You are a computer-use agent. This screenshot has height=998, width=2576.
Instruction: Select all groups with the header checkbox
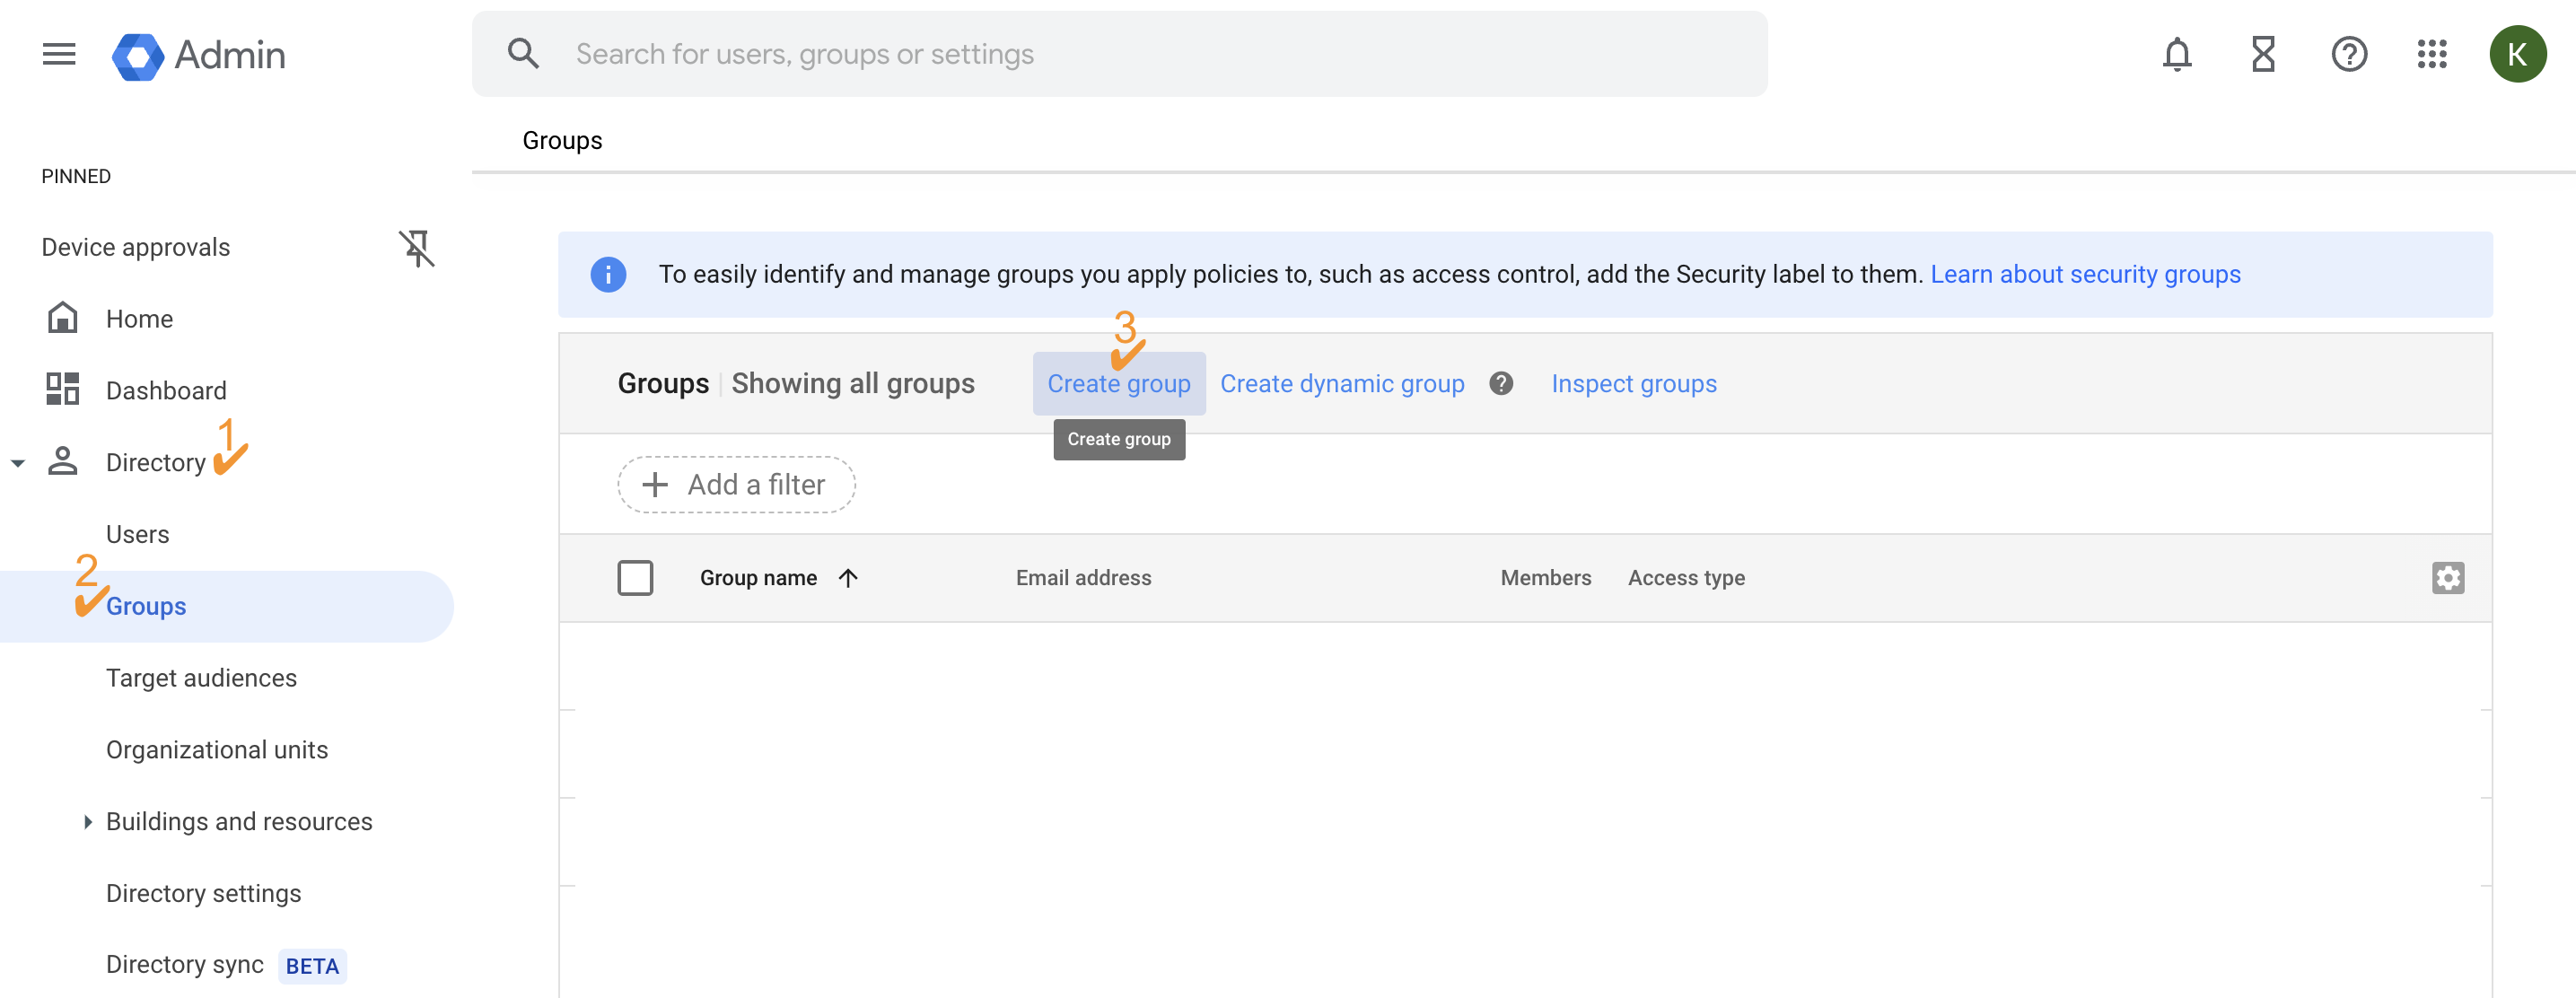point(636,577)
